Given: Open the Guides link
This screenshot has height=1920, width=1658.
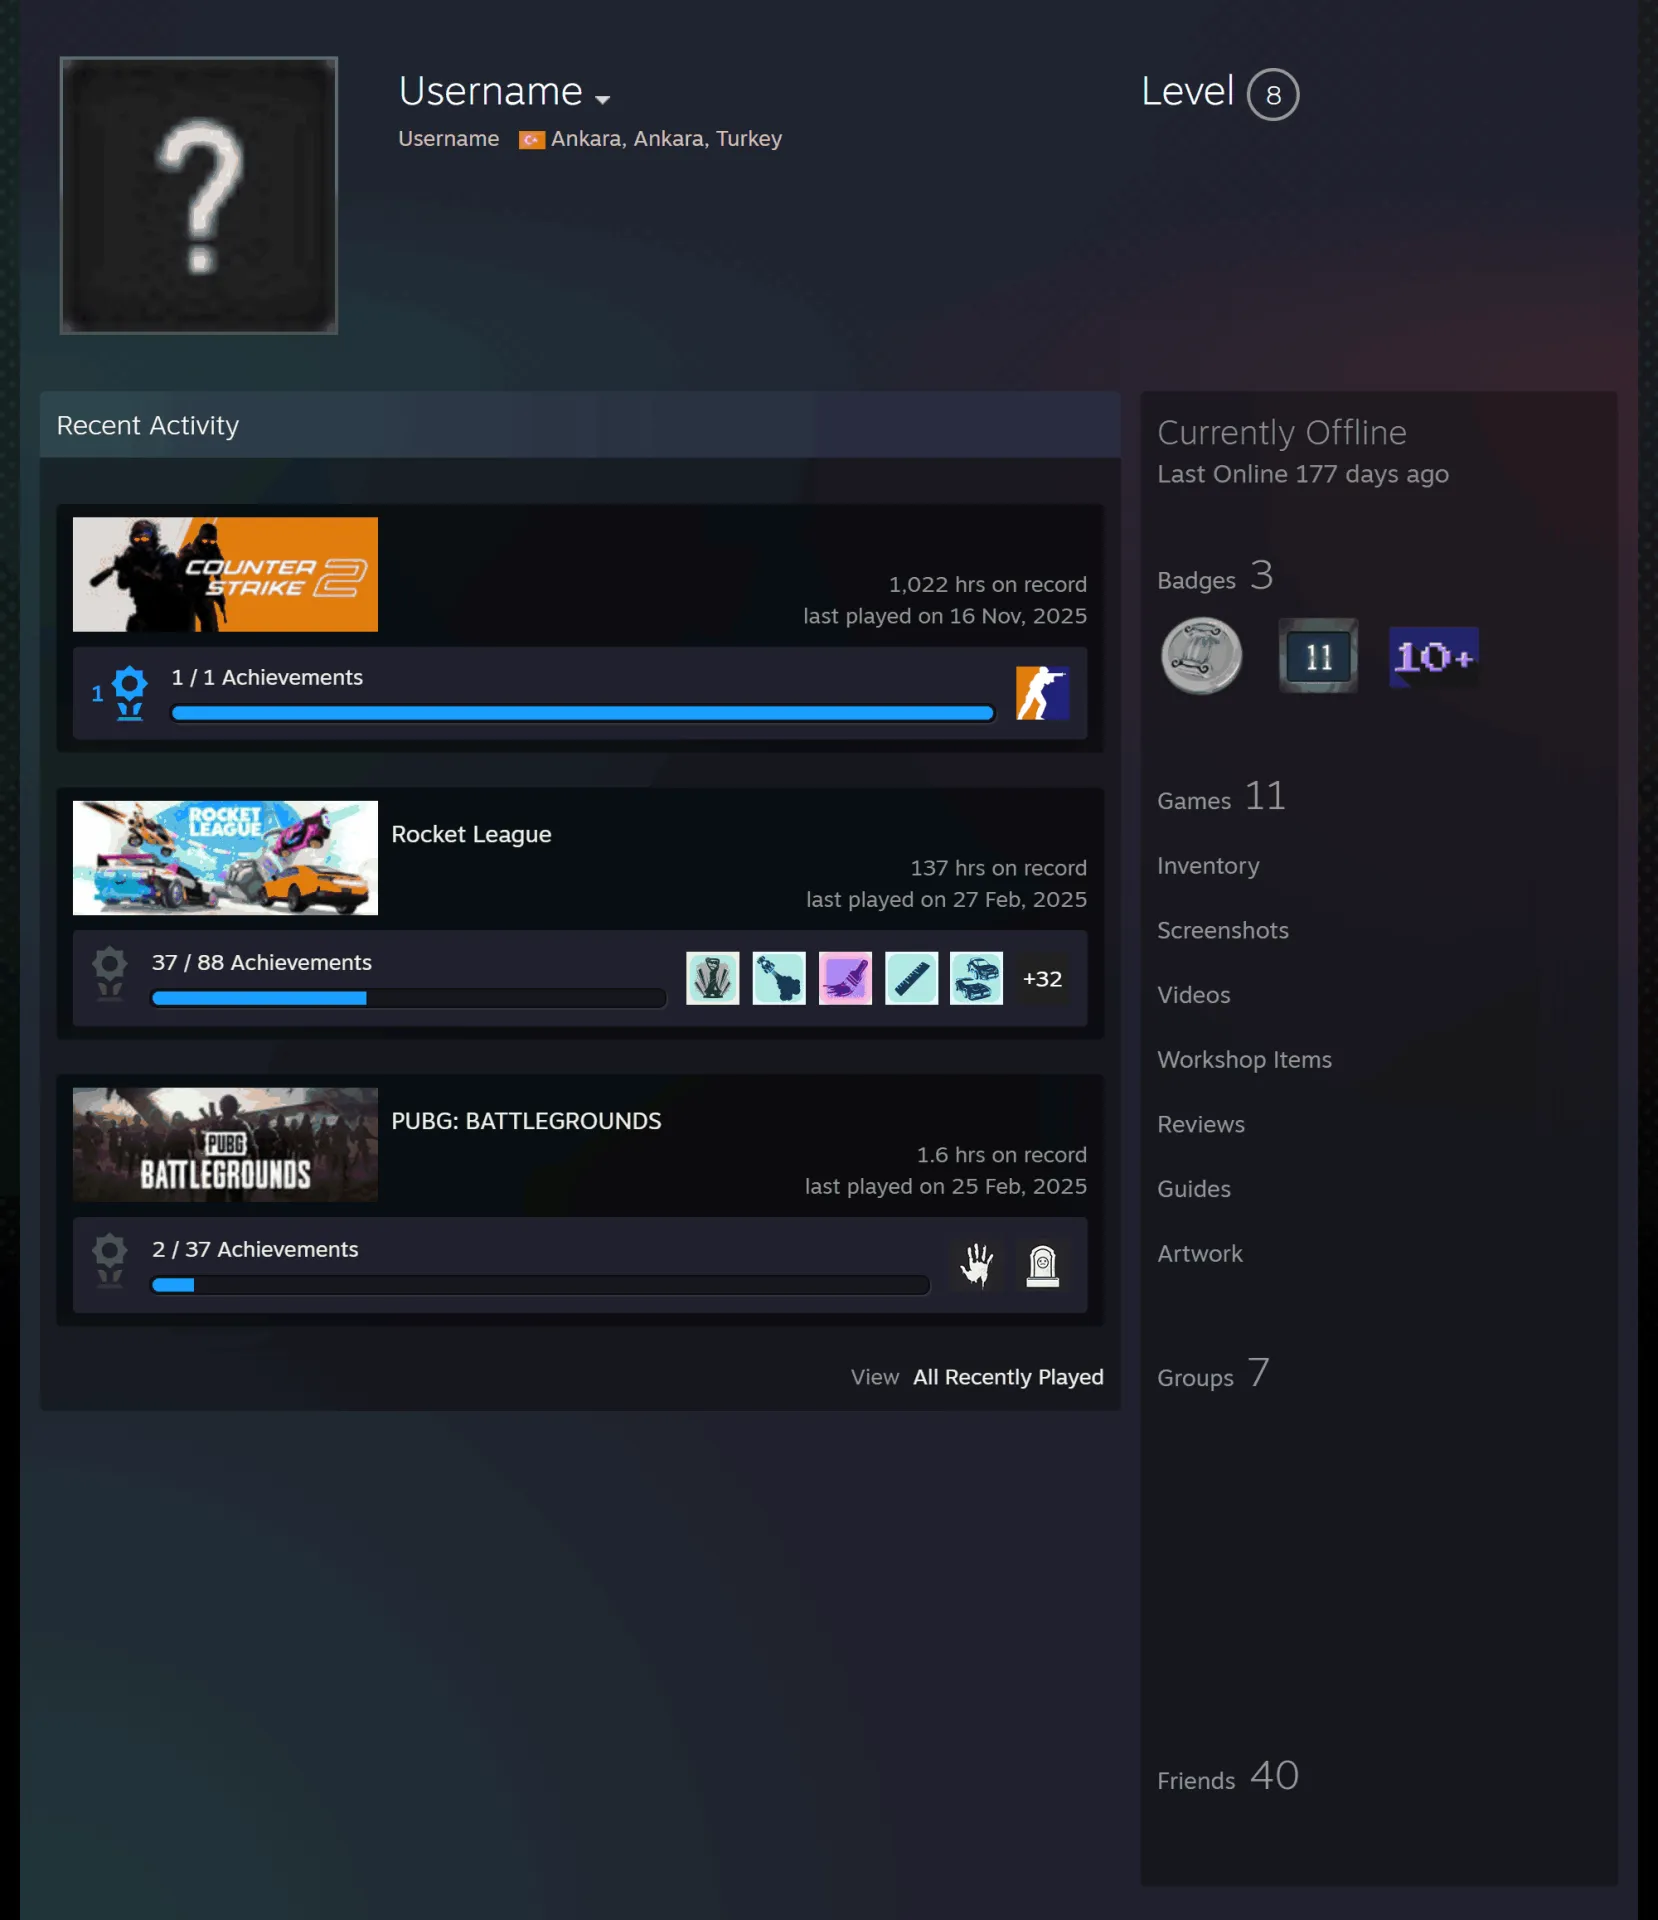Looking at the screenshot, I should 1194,1189.
